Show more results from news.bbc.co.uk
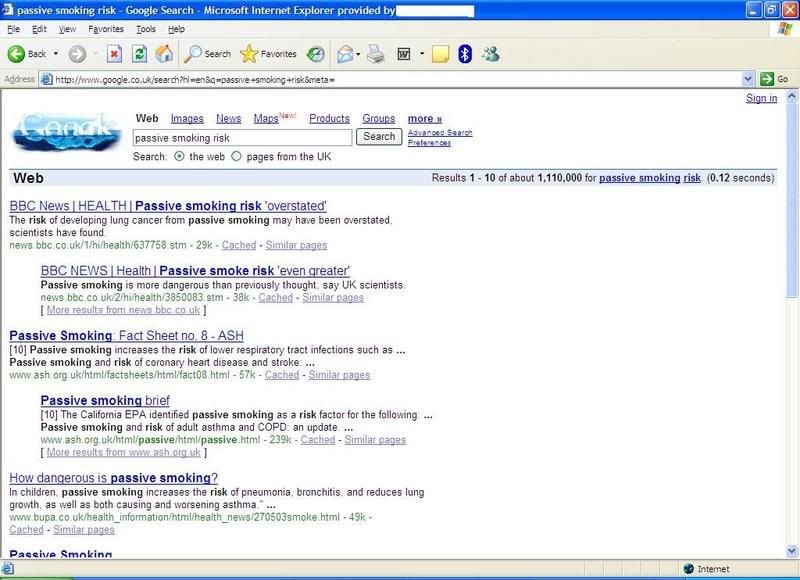This screenshot has height=580, width=800. coord(123,310)
